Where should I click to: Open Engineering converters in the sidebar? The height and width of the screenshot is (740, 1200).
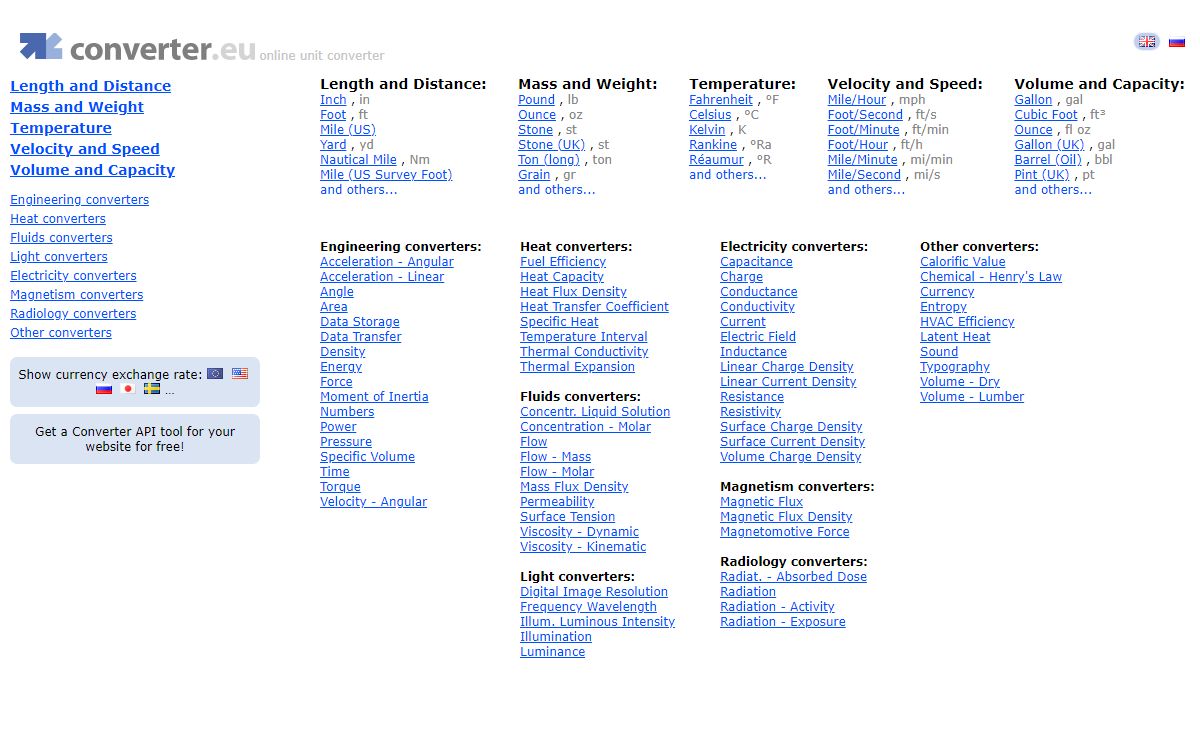click(79, 200)
